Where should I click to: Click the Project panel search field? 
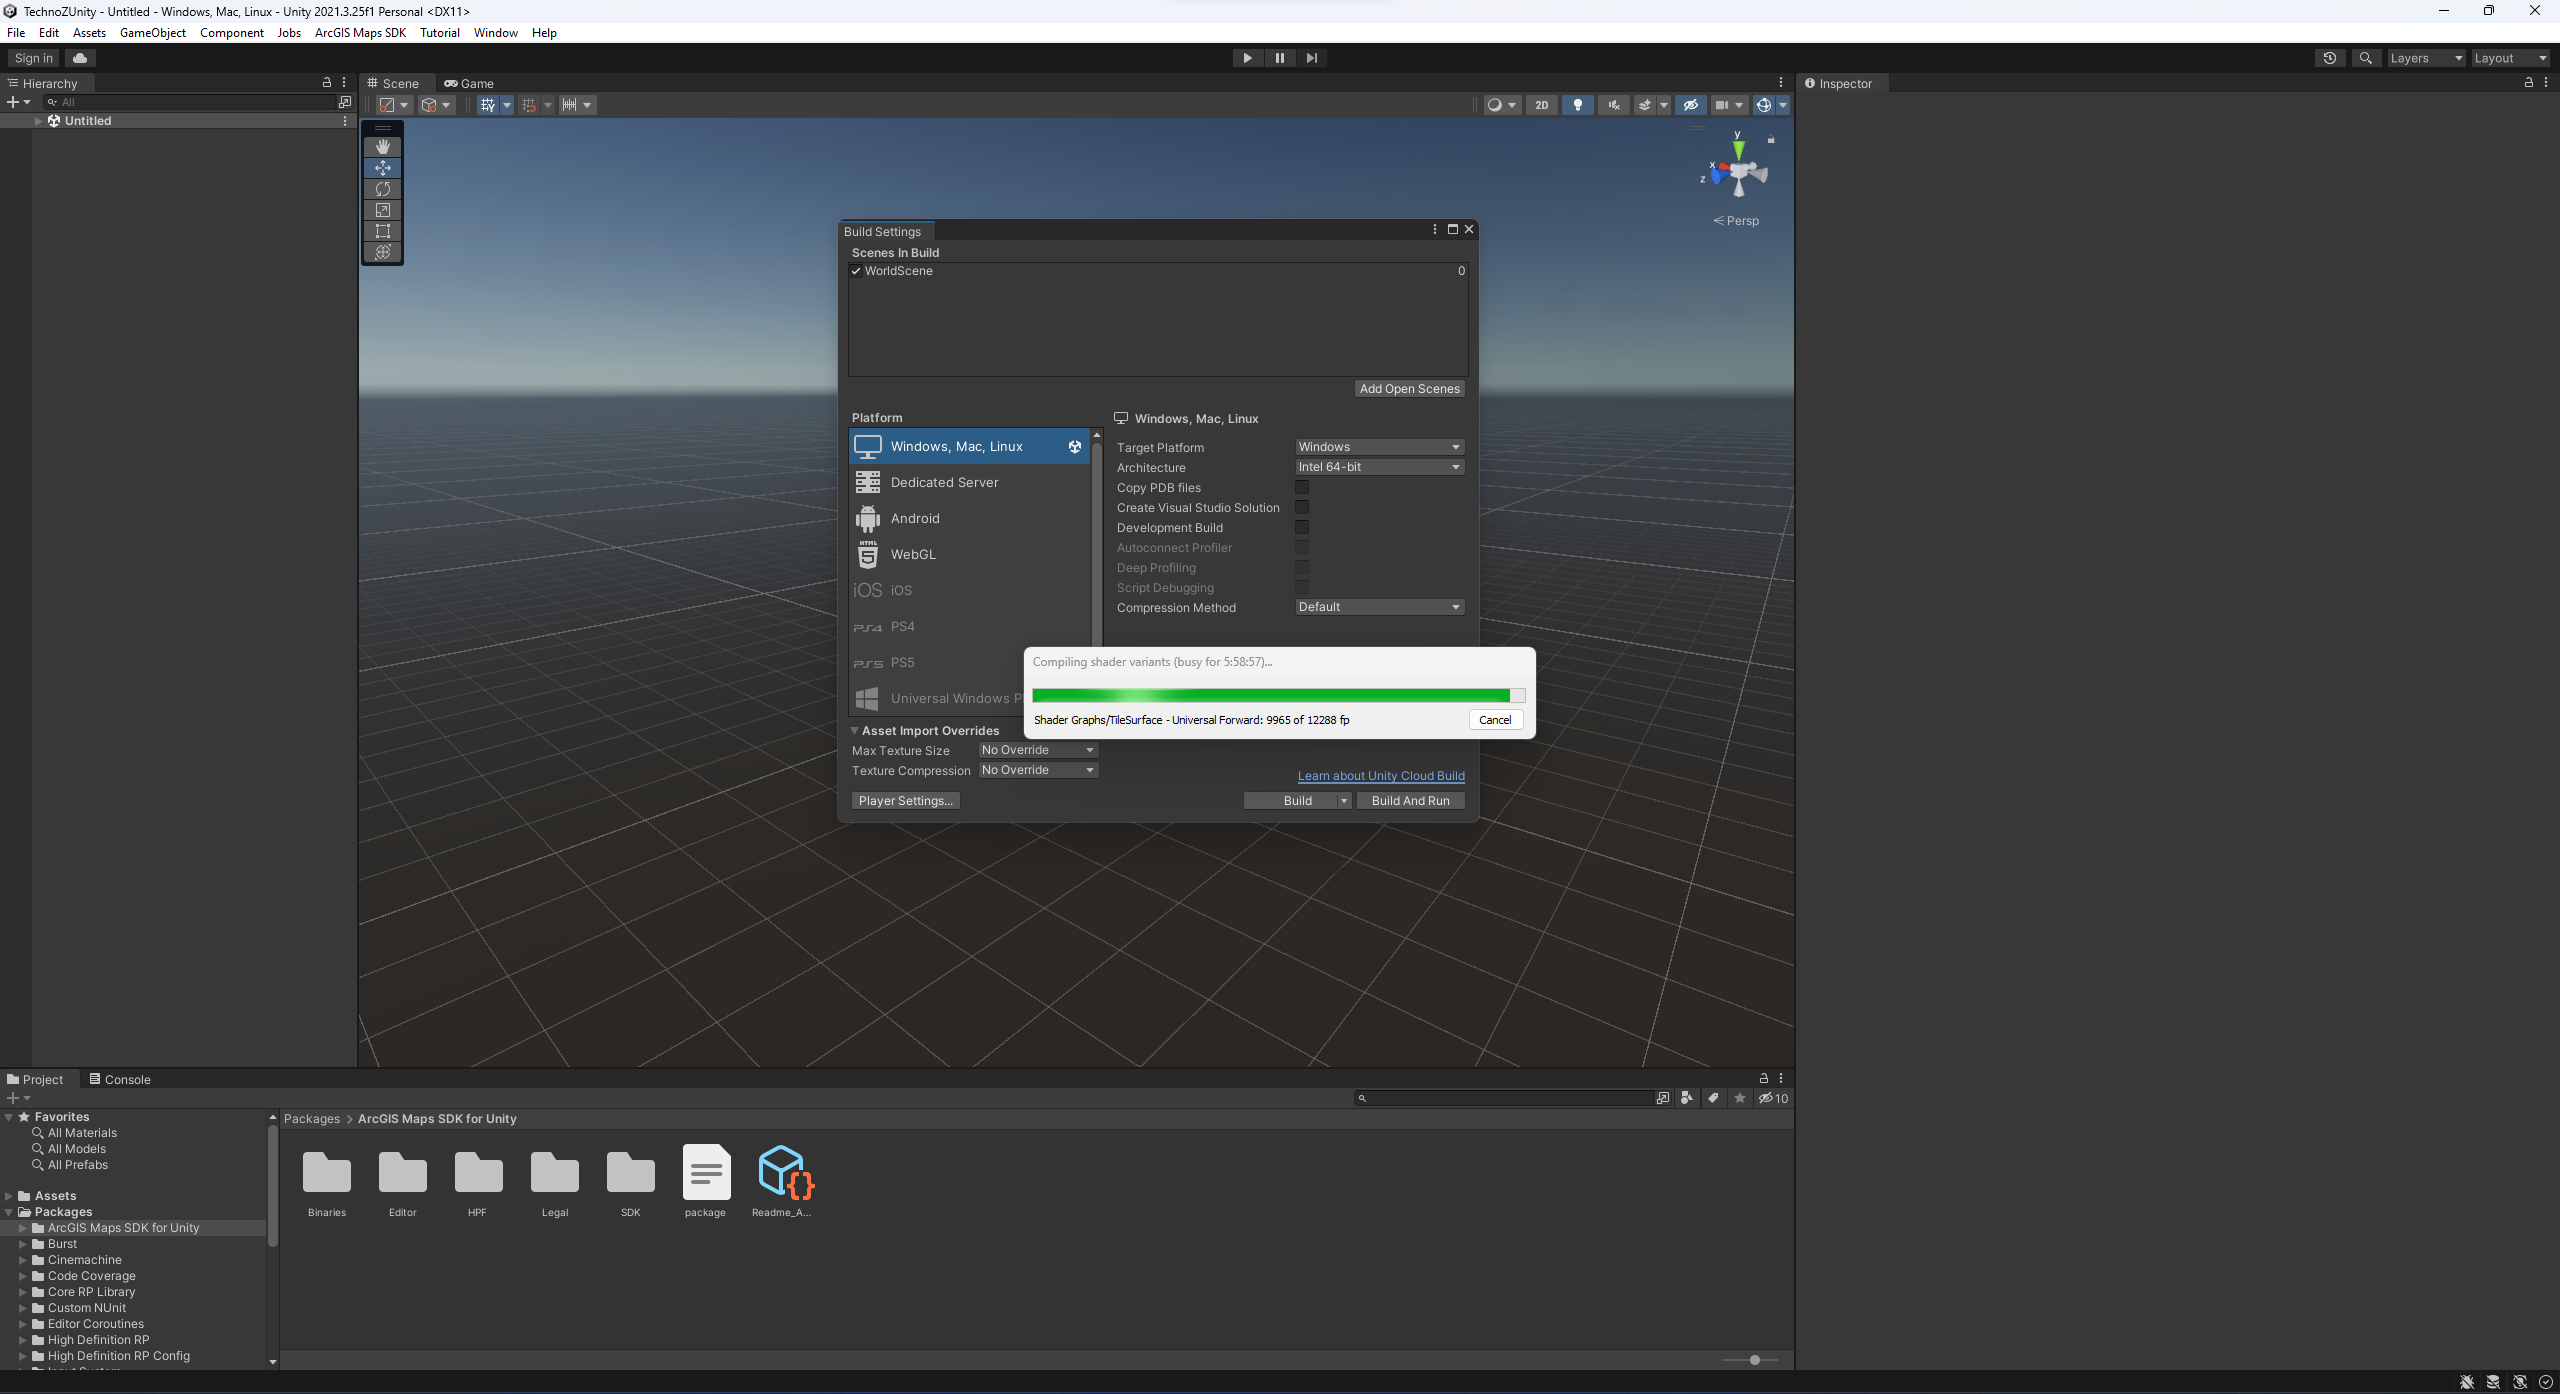click(1500, 1098)
